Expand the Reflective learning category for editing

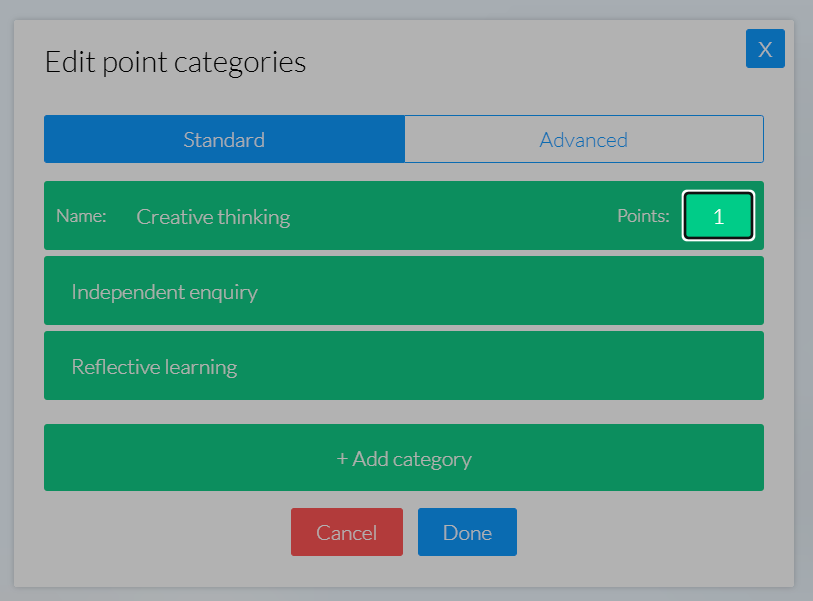tap(403, 365)
